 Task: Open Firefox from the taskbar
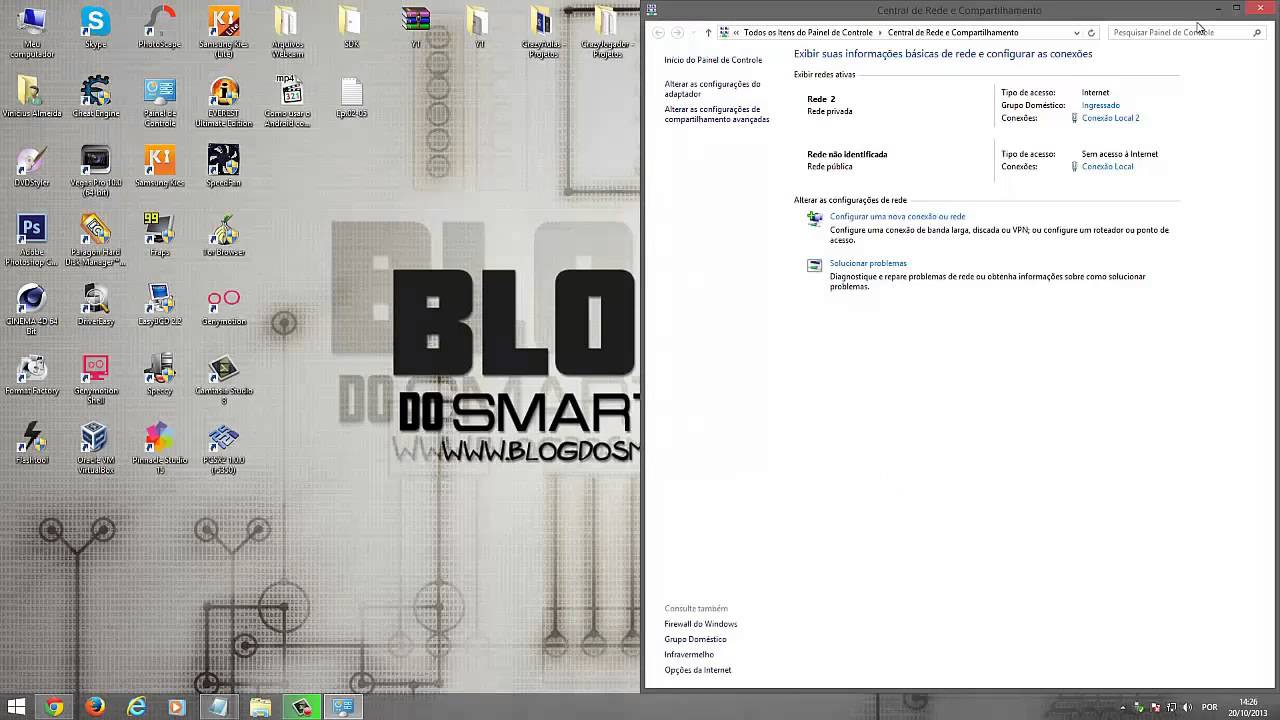[x=95, y=707]
